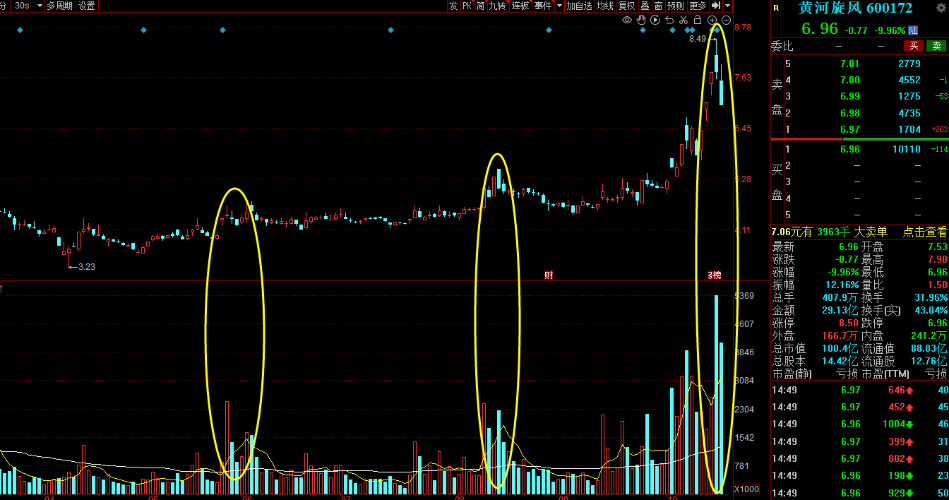The image size is (949, 500).
Task: Zoom out with the minus circle icon
Action: point(726,21)
